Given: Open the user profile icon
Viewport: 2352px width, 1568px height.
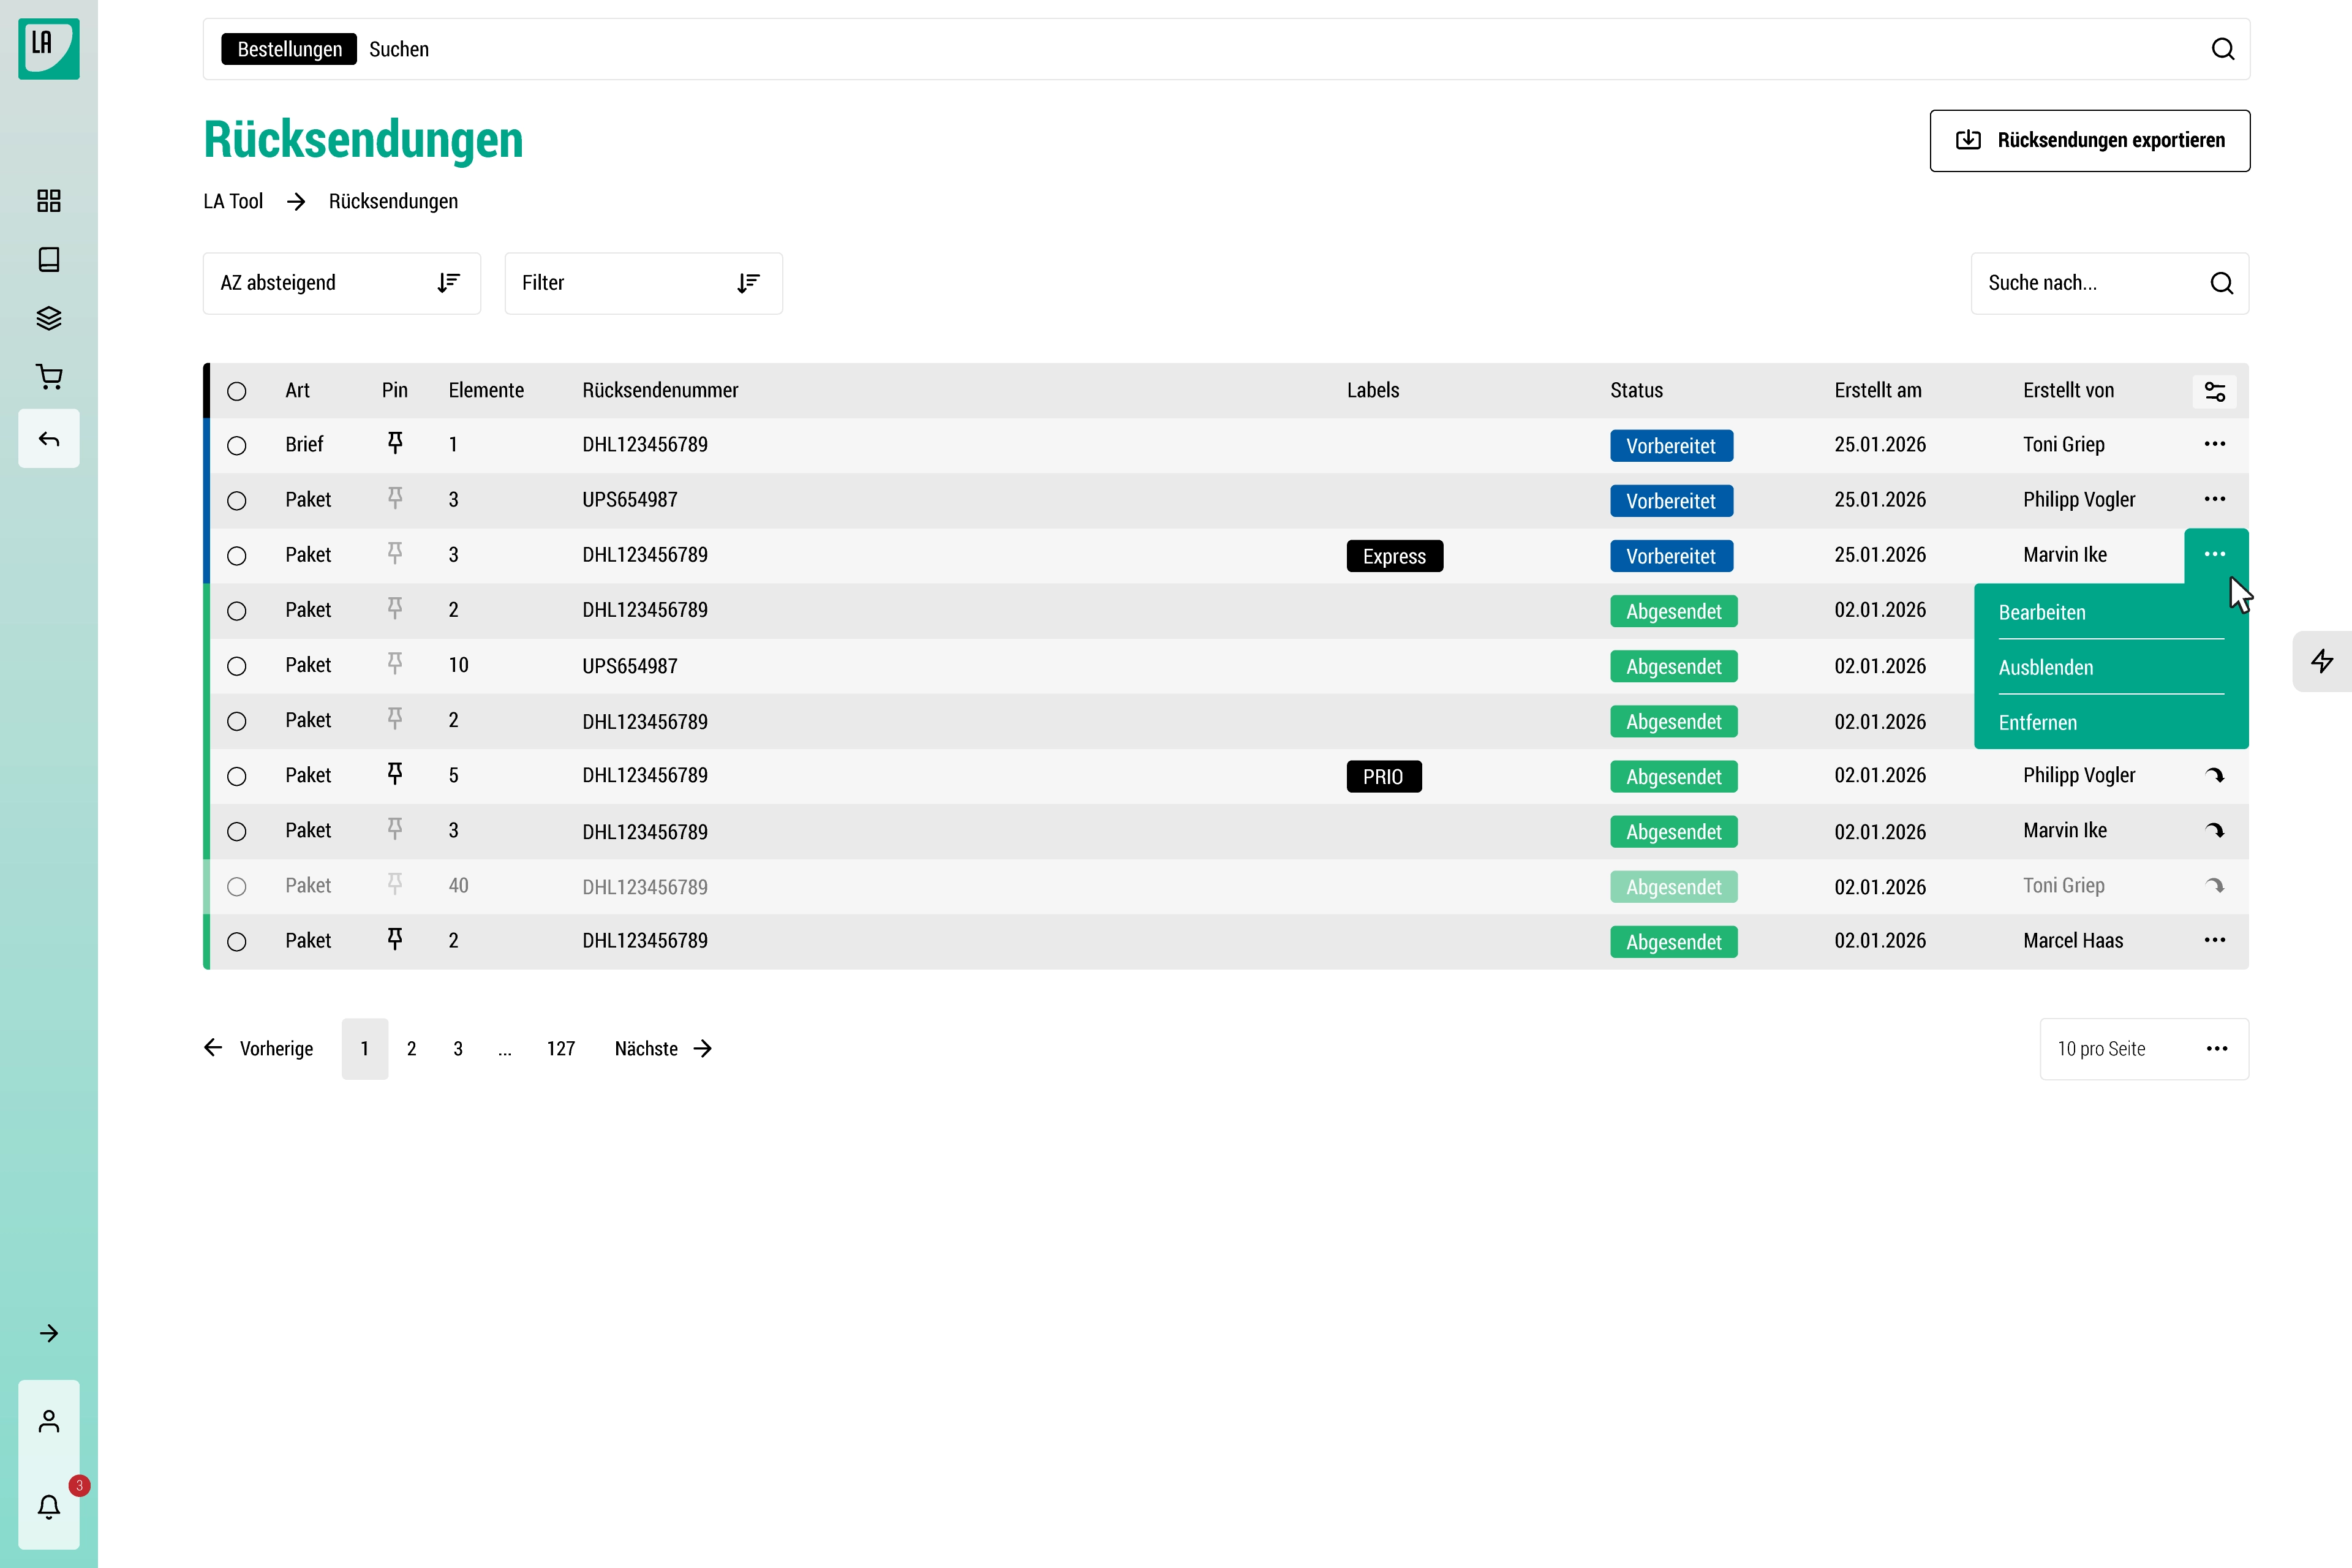Looking at the screenshot, I should pyautogui.click(x=48, y=1421).
